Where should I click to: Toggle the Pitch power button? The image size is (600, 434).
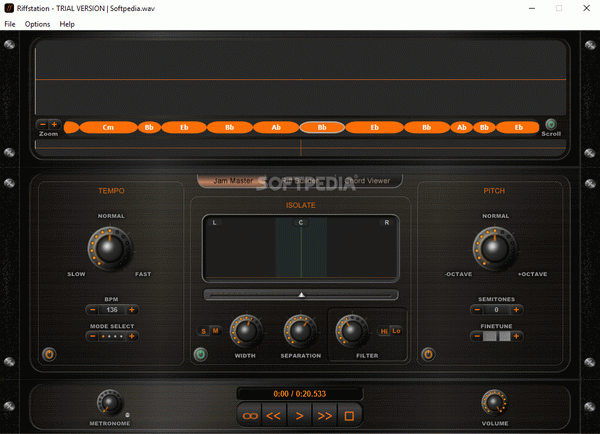click(x=428, y=354)
